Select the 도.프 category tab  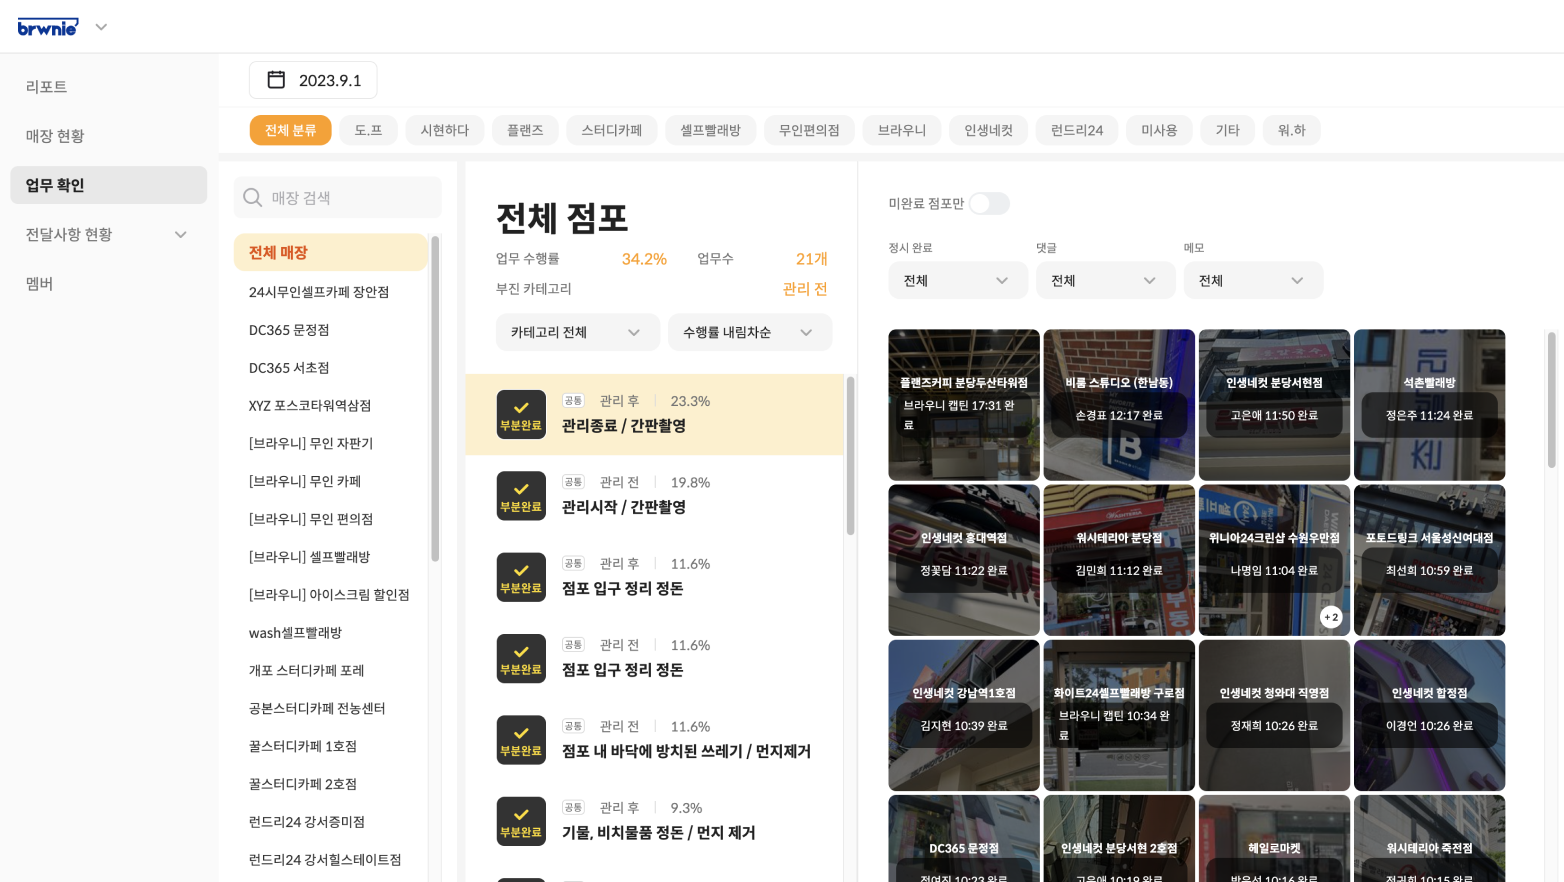tap(368, 130)
